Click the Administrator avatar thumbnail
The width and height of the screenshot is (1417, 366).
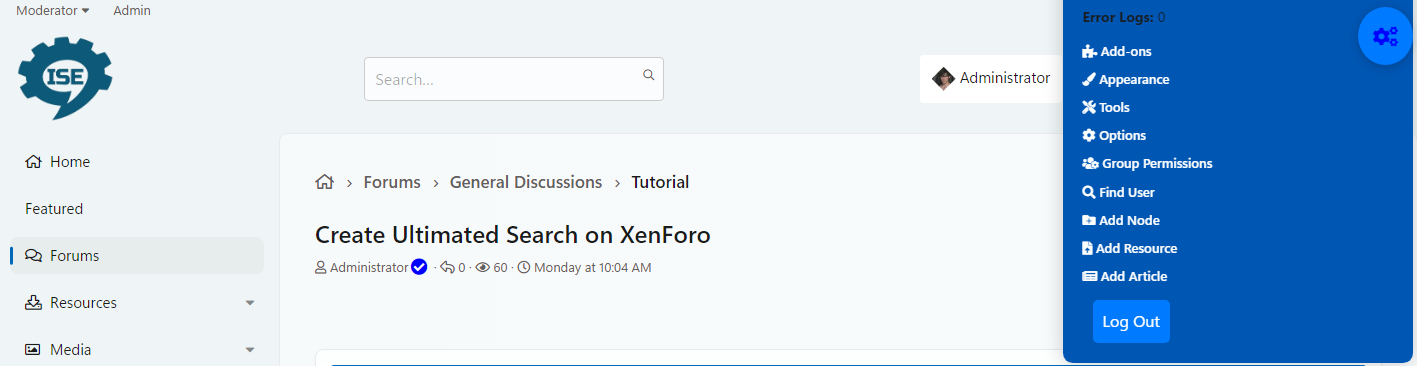pos(943,78)
